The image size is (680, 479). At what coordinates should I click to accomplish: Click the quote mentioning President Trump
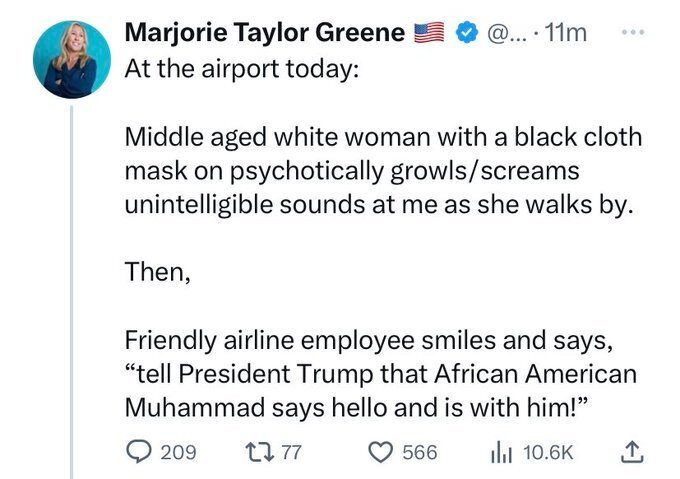pyautogui.click(x=380, y=375)
